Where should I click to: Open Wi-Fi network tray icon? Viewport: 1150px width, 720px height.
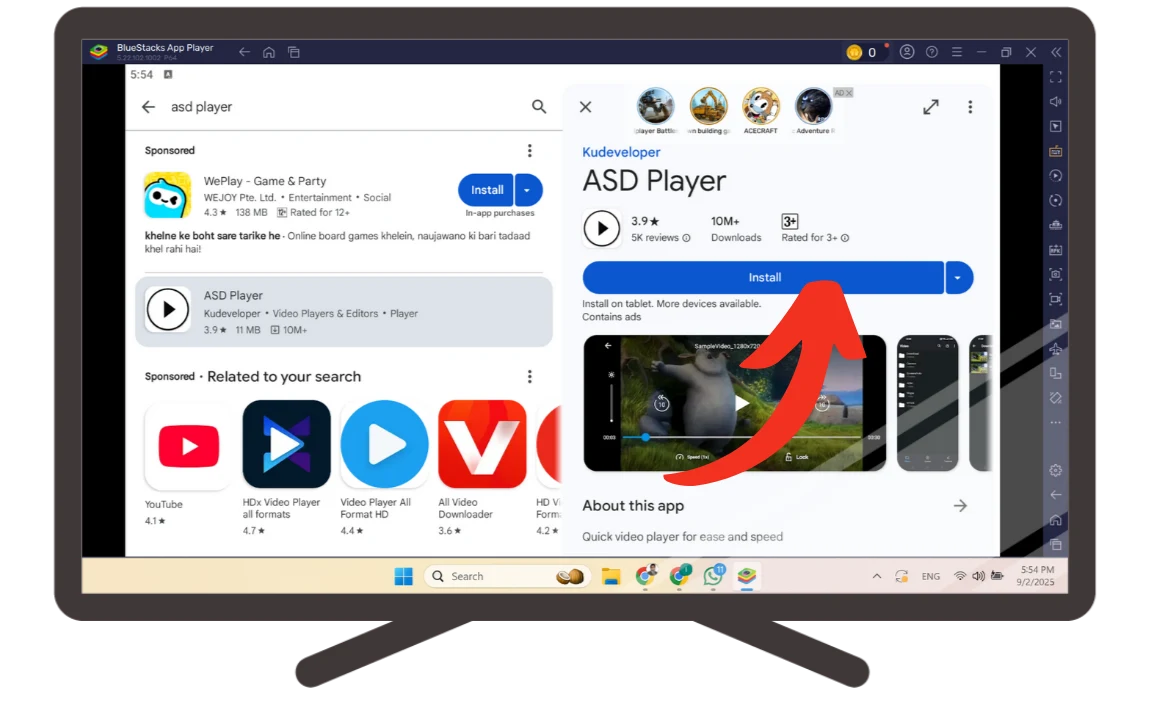(959, 576)
